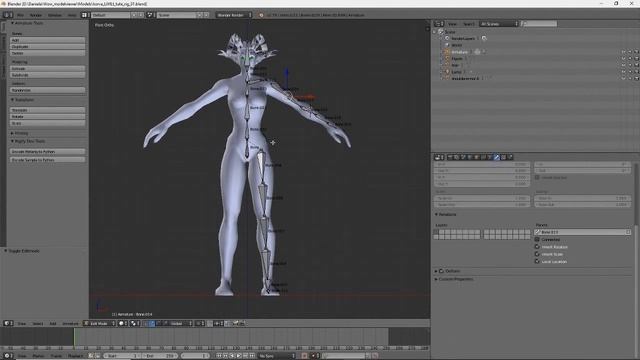This screenshot has width=640, height=360.
Task: Open the Marker menu in timeline
Action: [x=38, y=356]
